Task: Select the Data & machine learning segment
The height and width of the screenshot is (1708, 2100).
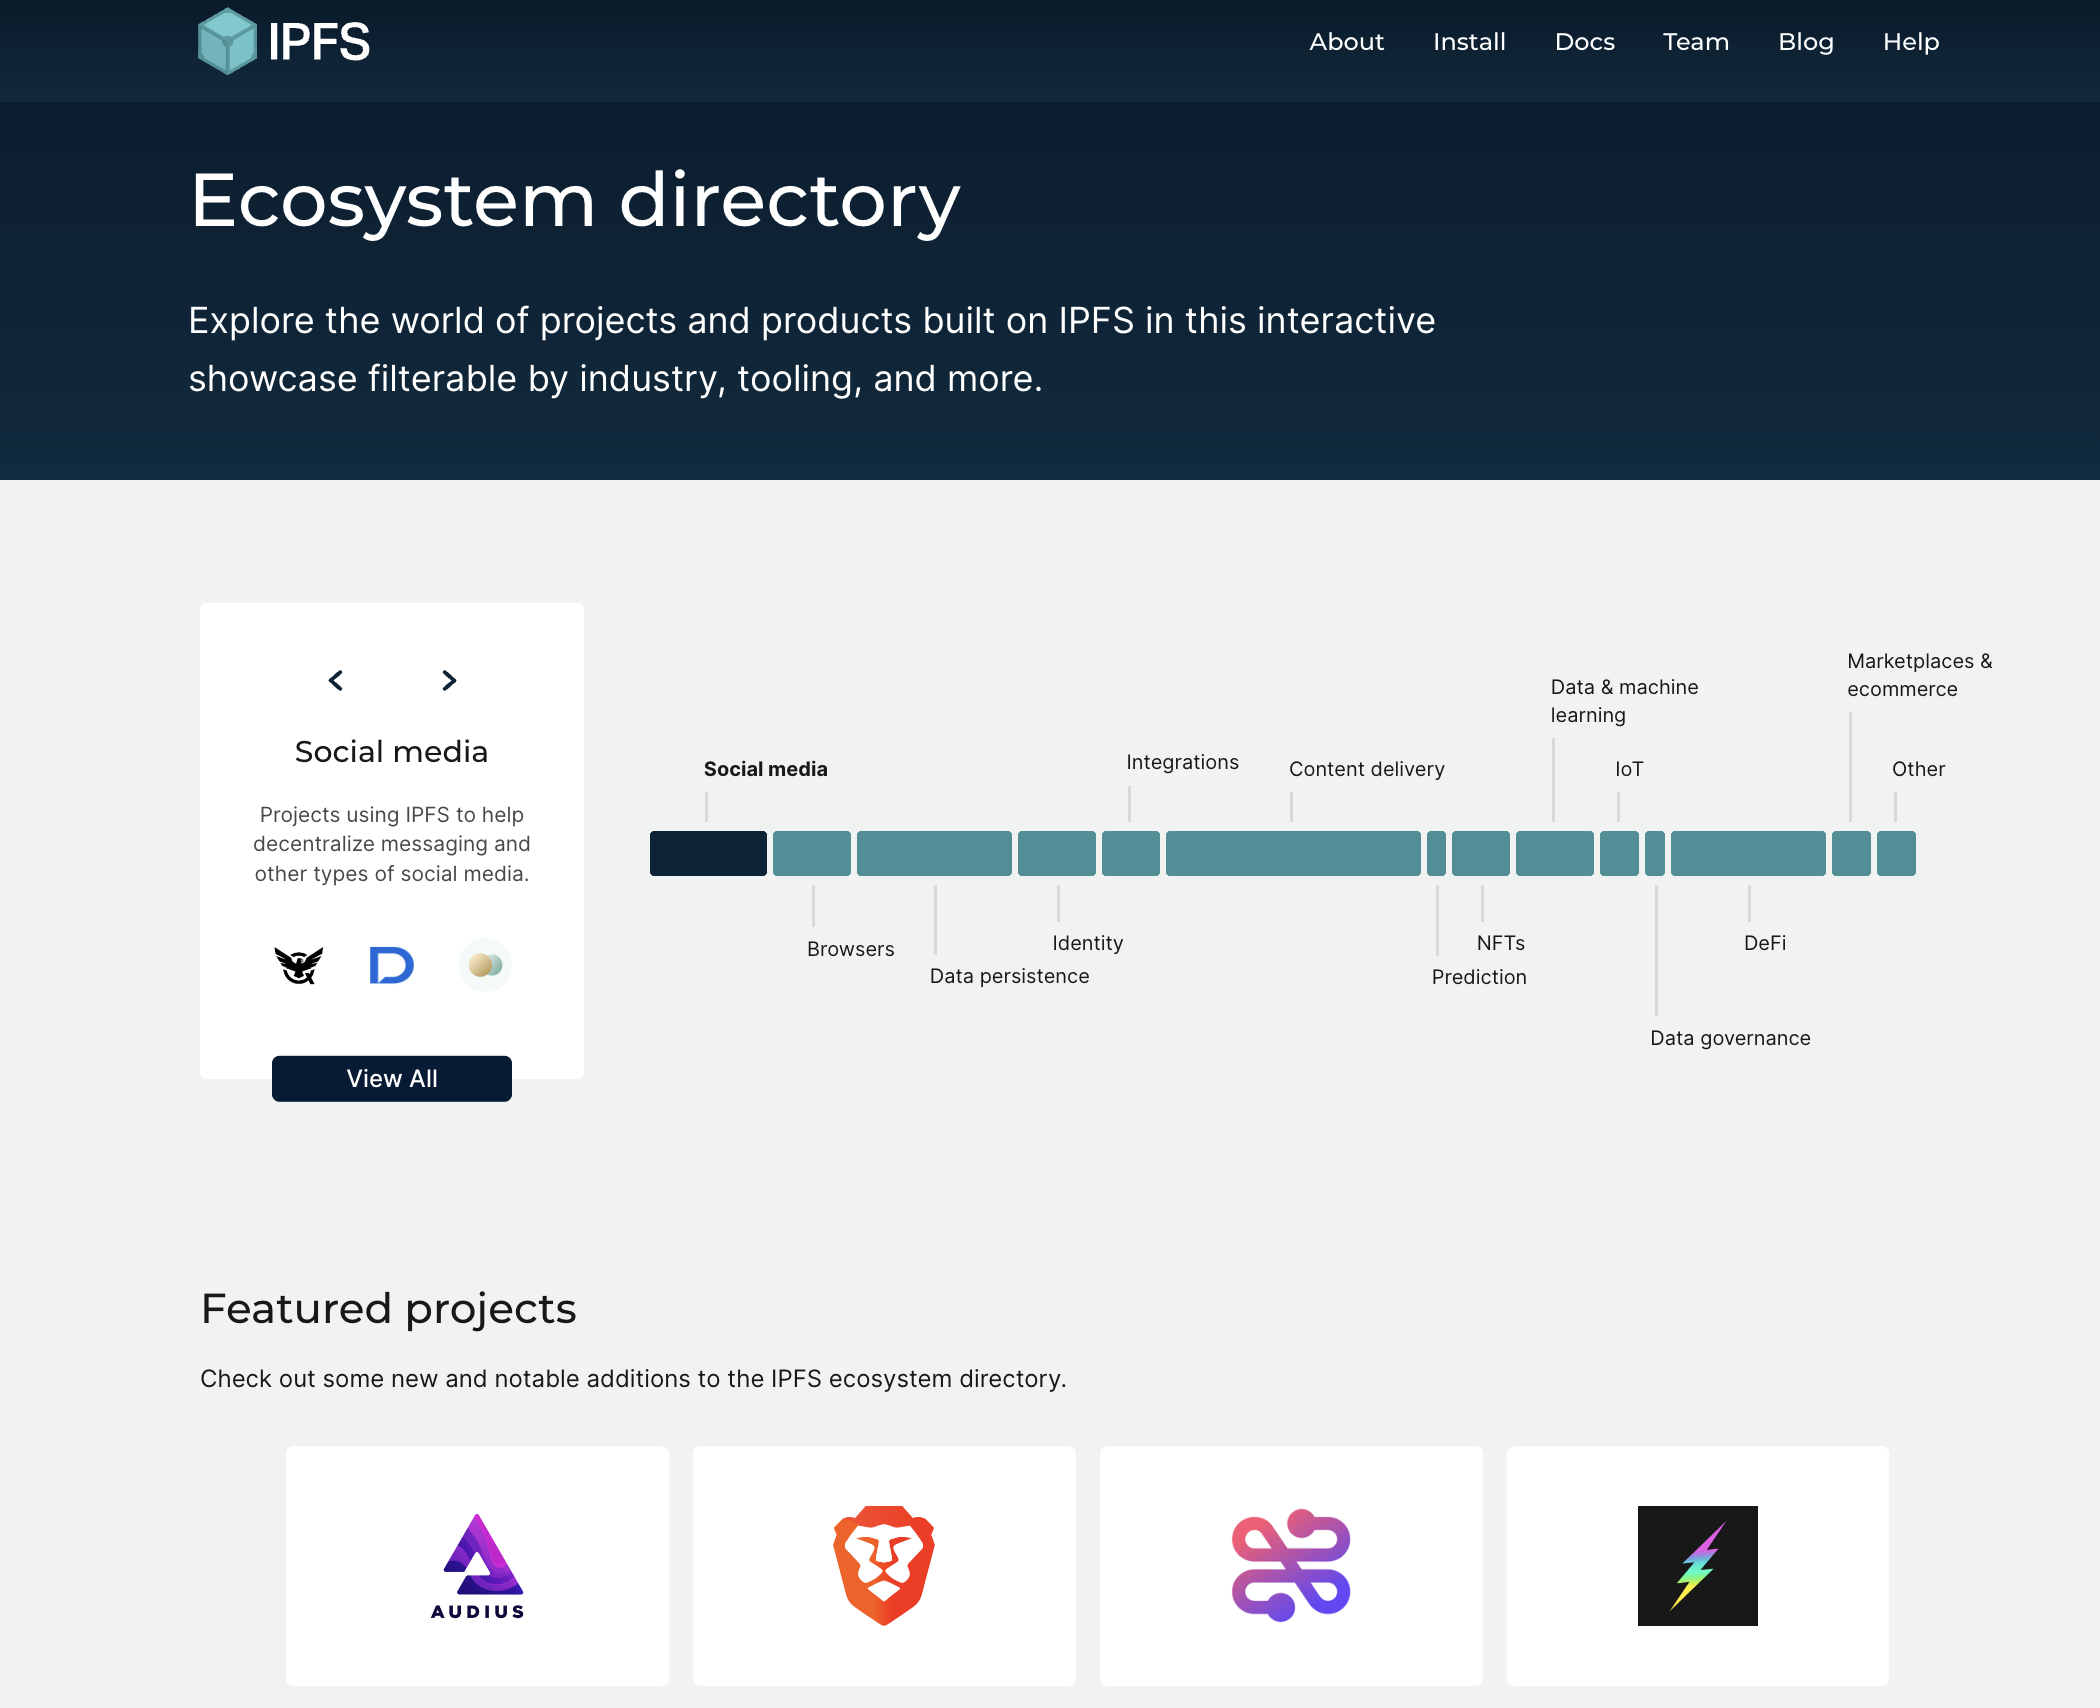Action: pos(1555,853)
